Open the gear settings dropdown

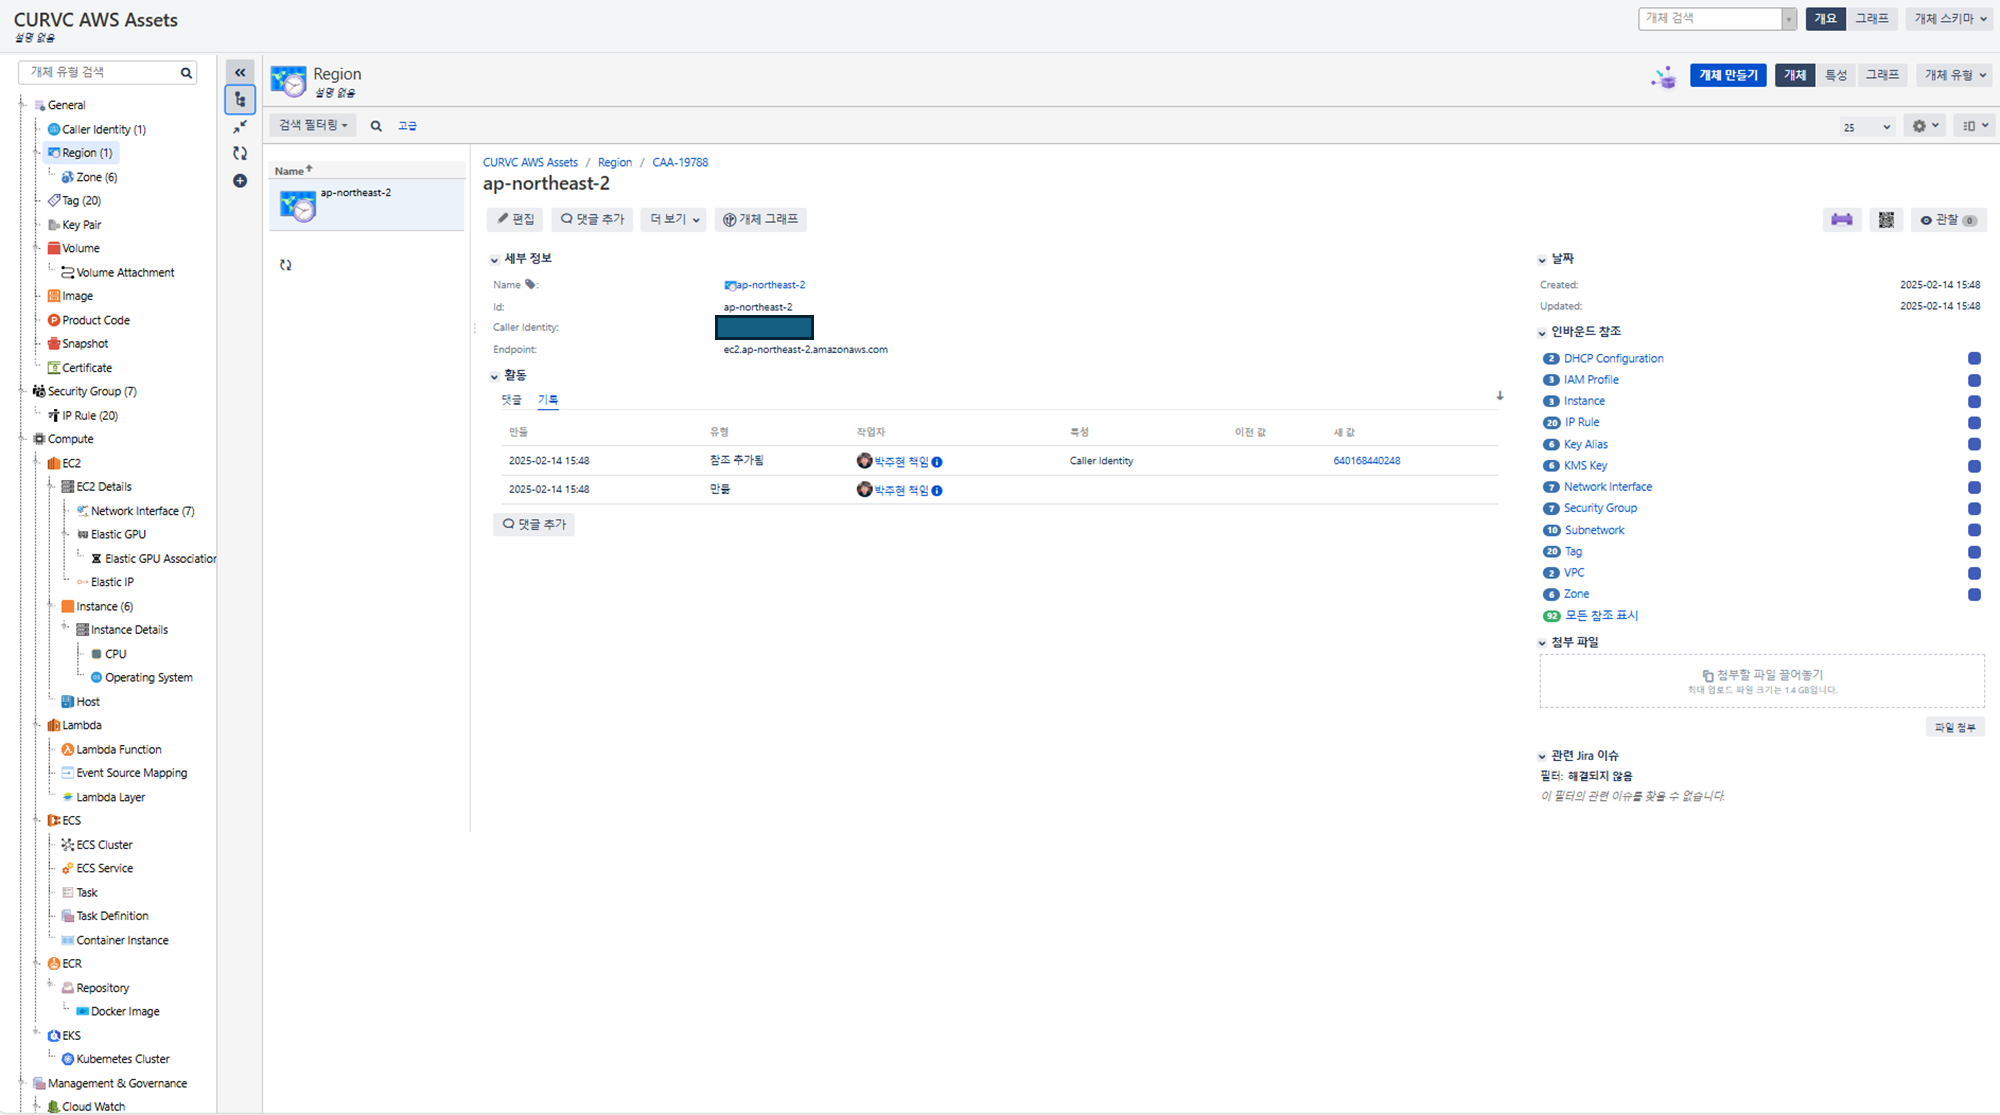tap(1925, 126)
